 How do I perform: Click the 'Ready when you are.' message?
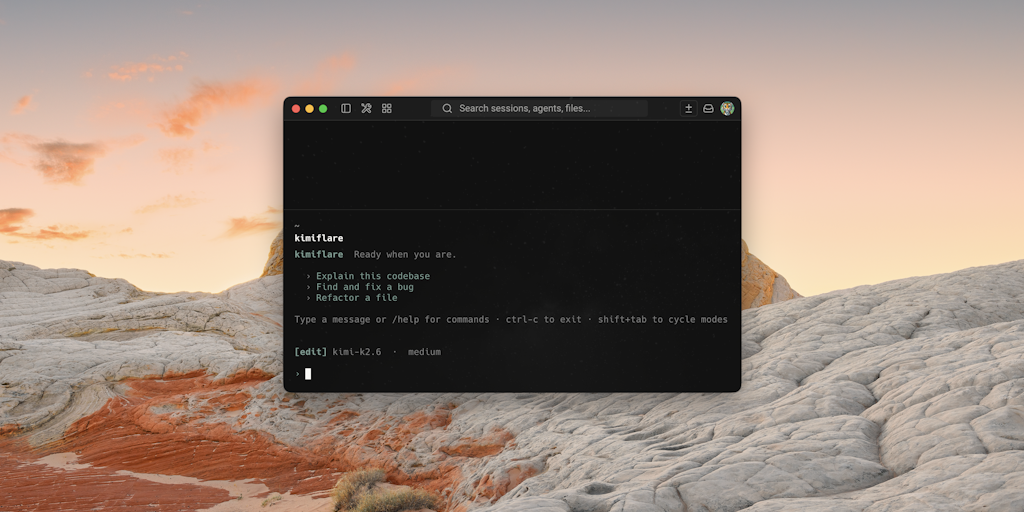(405, 255)
